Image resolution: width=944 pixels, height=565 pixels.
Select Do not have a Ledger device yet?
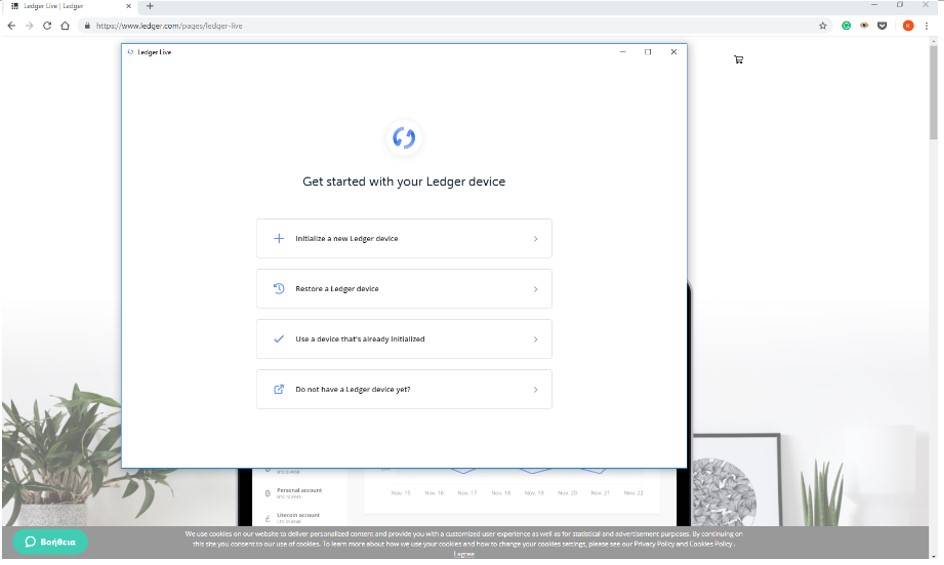pyautogui.click(x=404, y=389)
